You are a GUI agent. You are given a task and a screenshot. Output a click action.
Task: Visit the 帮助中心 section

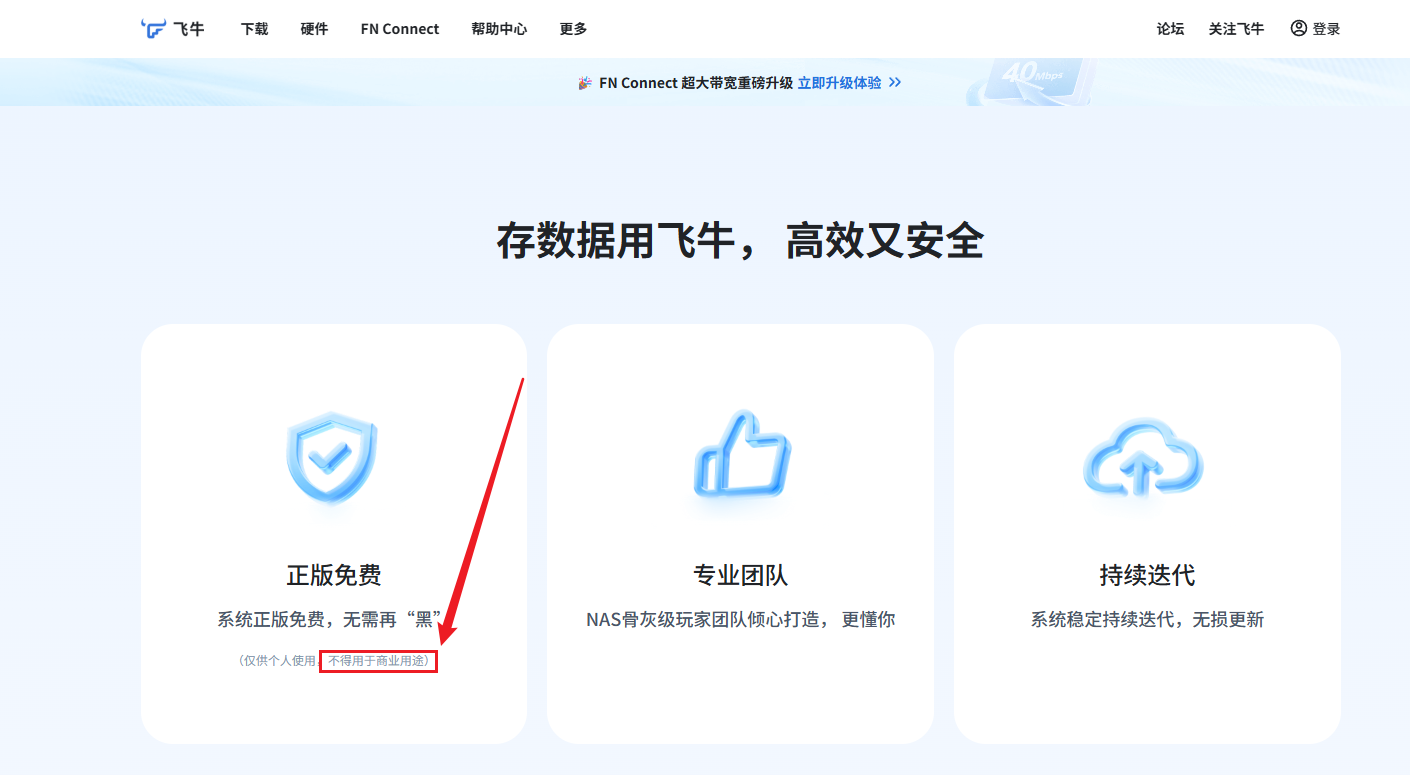[x=499, y=29]
